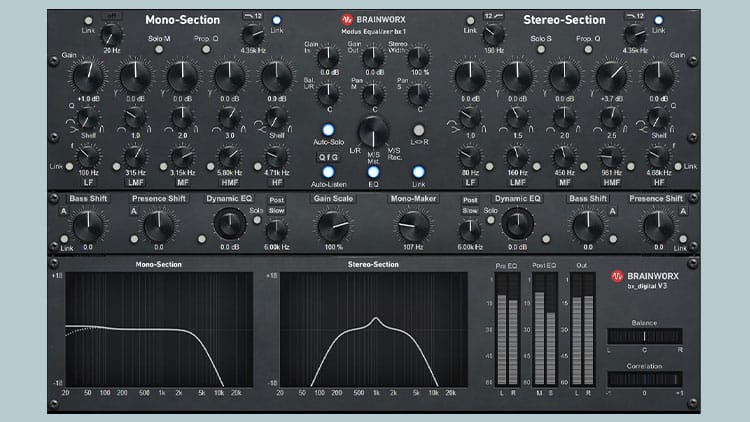Click the right Dynamic EQ knob
Image resolution: width=750 pixels, height=422 pixels.
[517, 223]
